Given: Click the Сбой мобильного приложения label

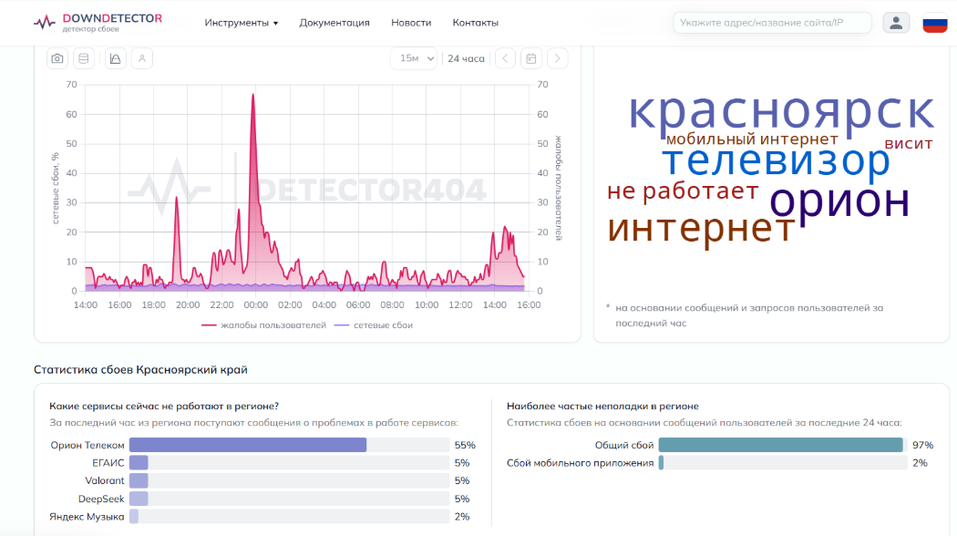Looking at the screenshot, I should click(580, 463).
